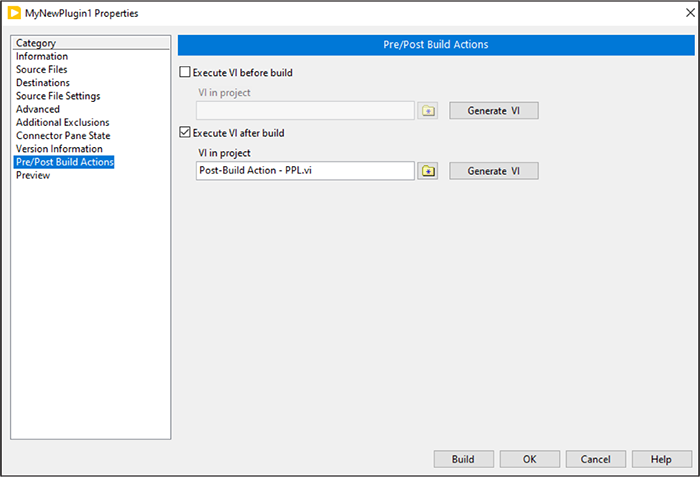Click the browse folder icon for pre-build VI

coord(428,110)
